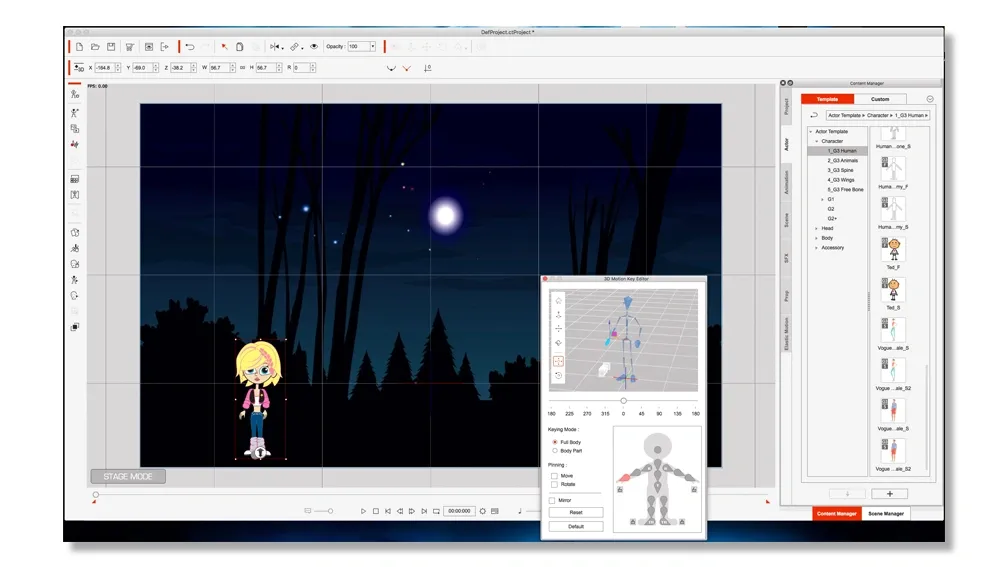
Task: Open a project using the folder icon
Action: click(95, 47)
